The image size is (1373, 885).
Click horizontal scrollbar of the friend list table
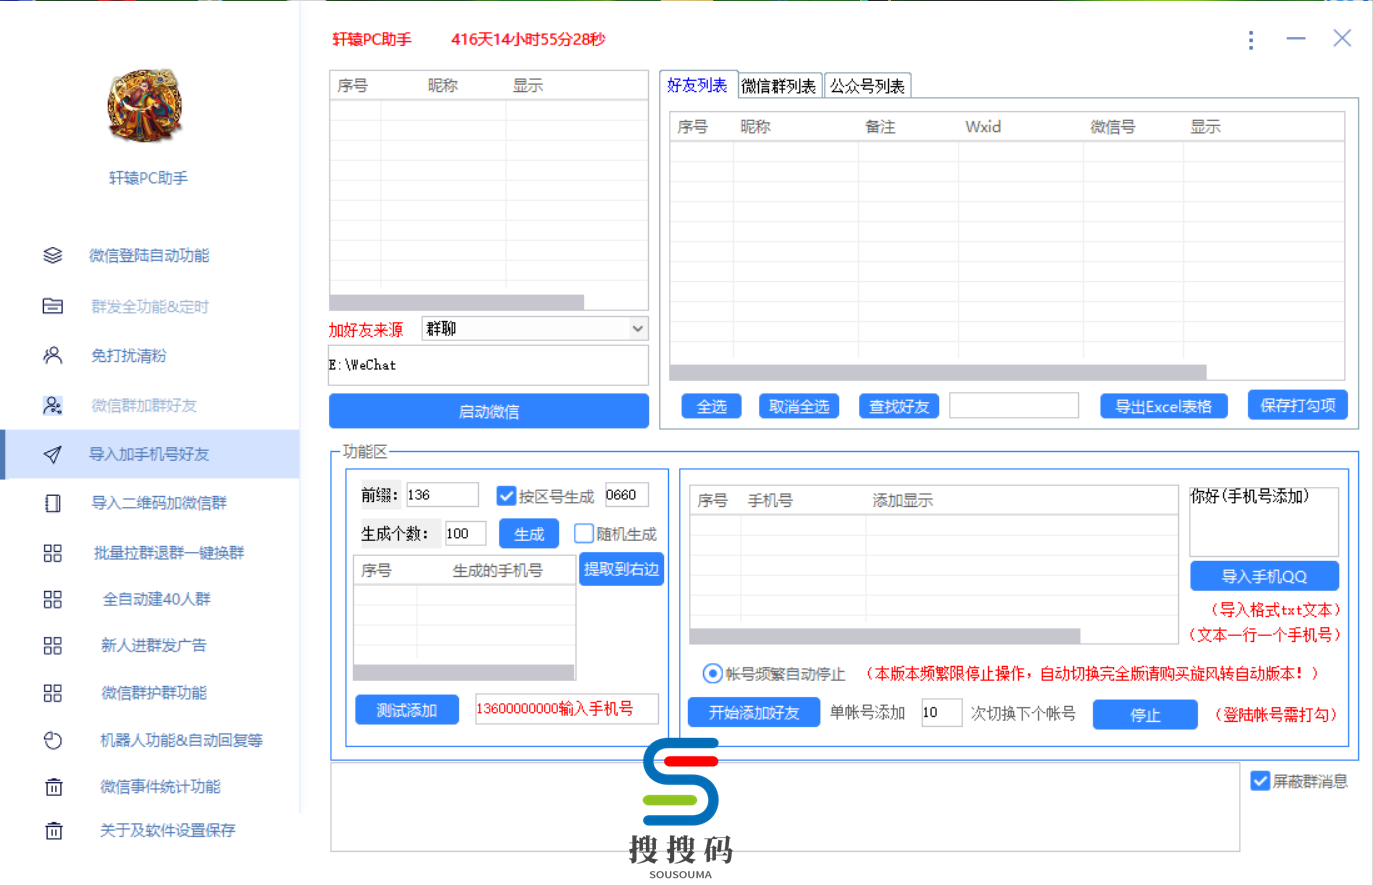[938, 372]
